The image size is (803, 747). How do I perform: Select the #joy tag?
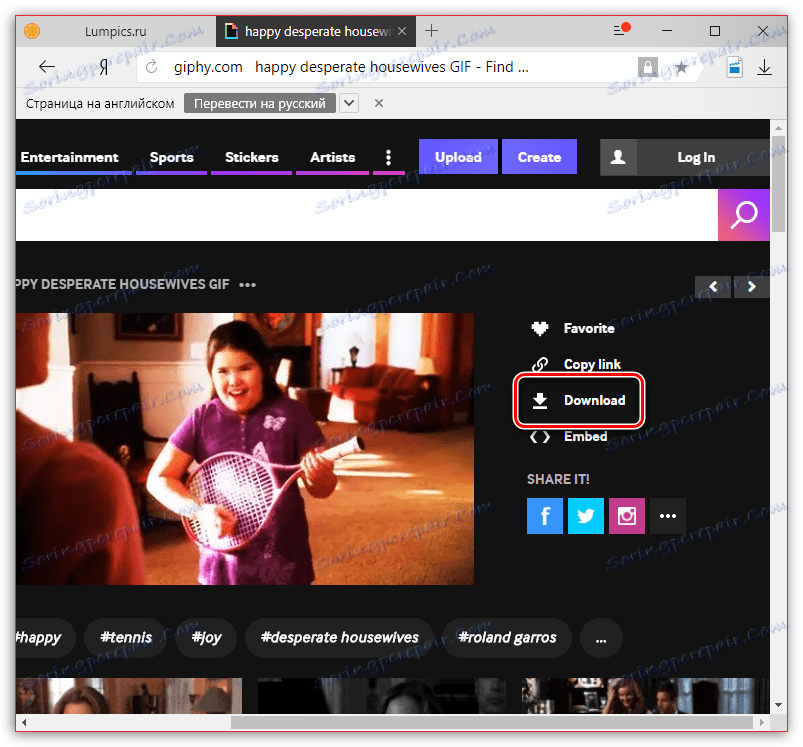point(206,637)
